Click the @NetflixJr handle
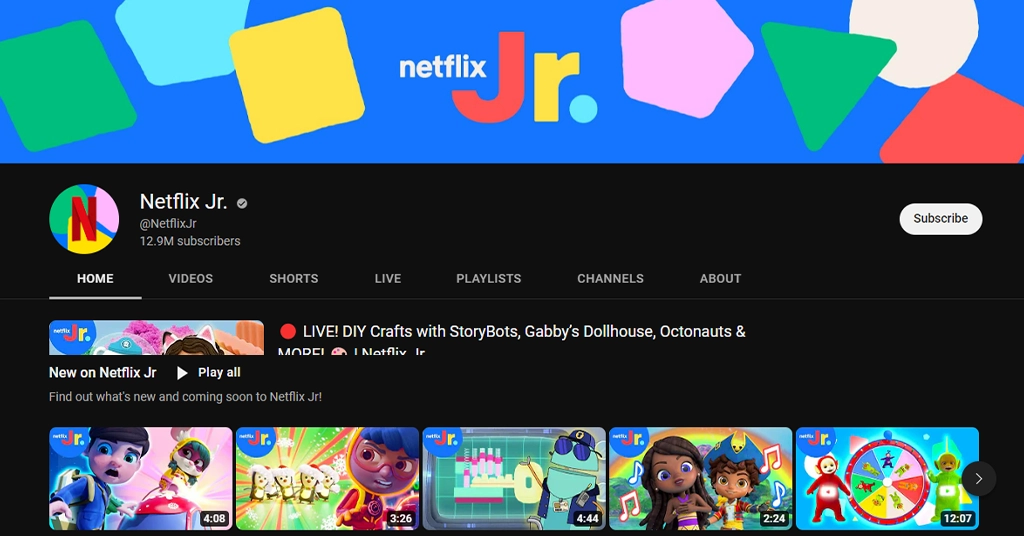The image size is (1024, 536). click(x=168, y=223)
